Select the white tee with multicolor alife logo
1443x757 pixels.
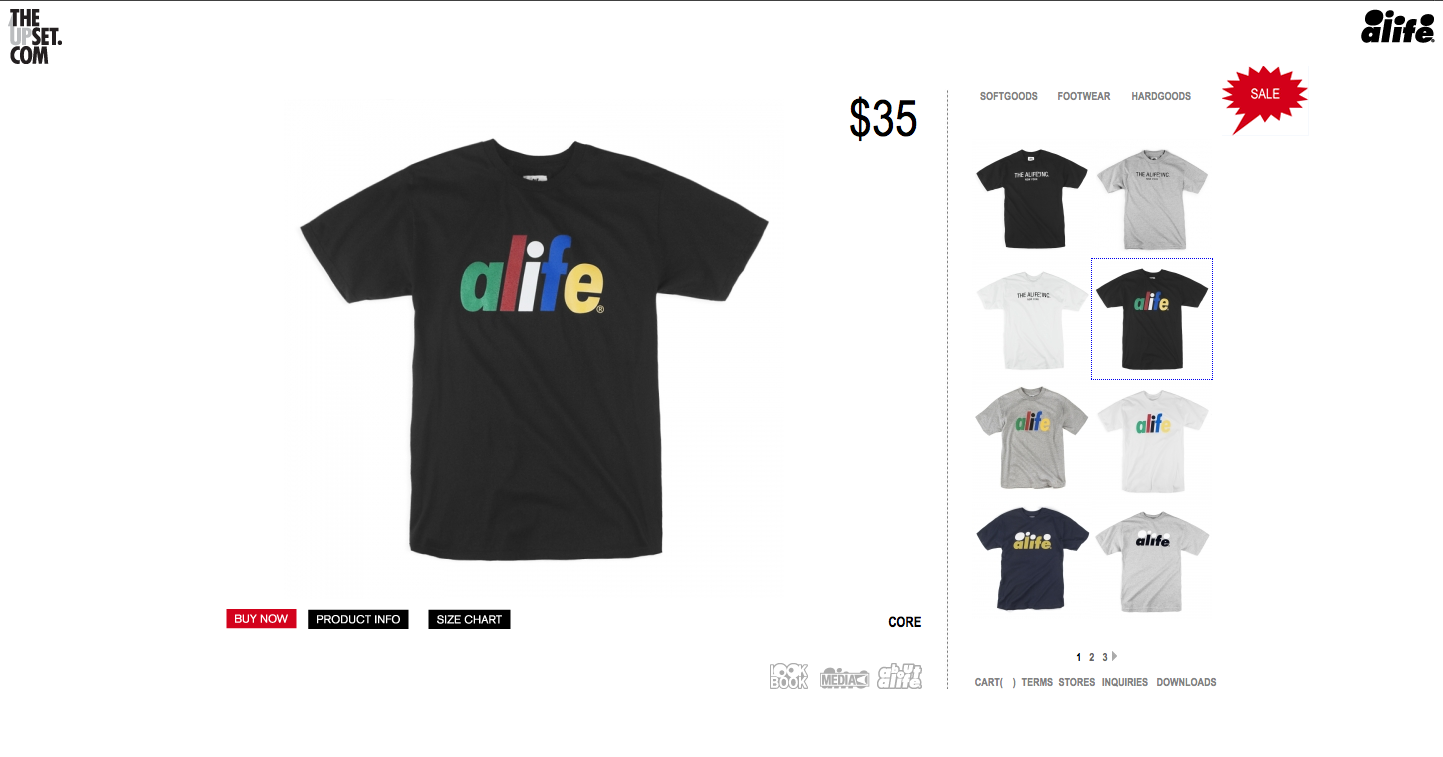pyautogui.click(x=1152, y=440)
